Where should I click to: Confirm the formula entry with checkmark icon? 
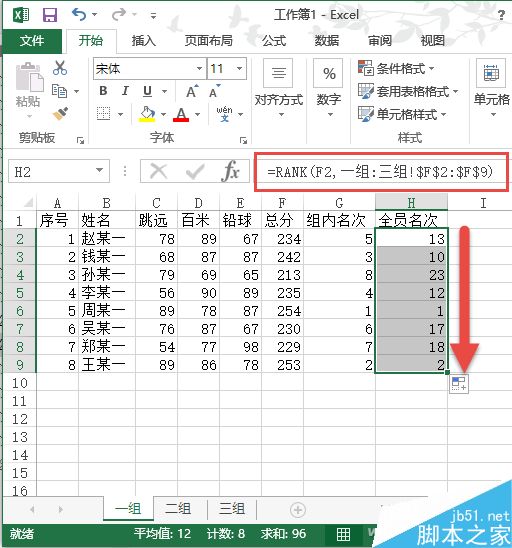point(194,171)
